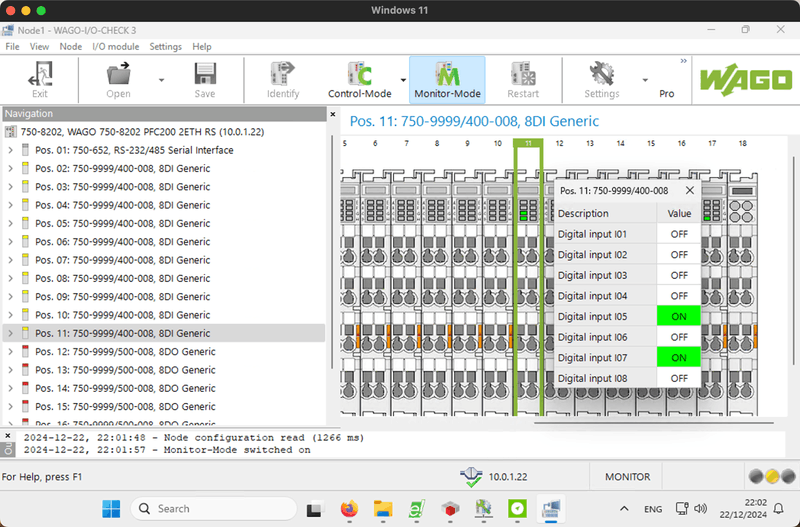Click the yellow module icon of Pos. 03
Viewport: 800px width, 527px height.
tap(25, 187)
